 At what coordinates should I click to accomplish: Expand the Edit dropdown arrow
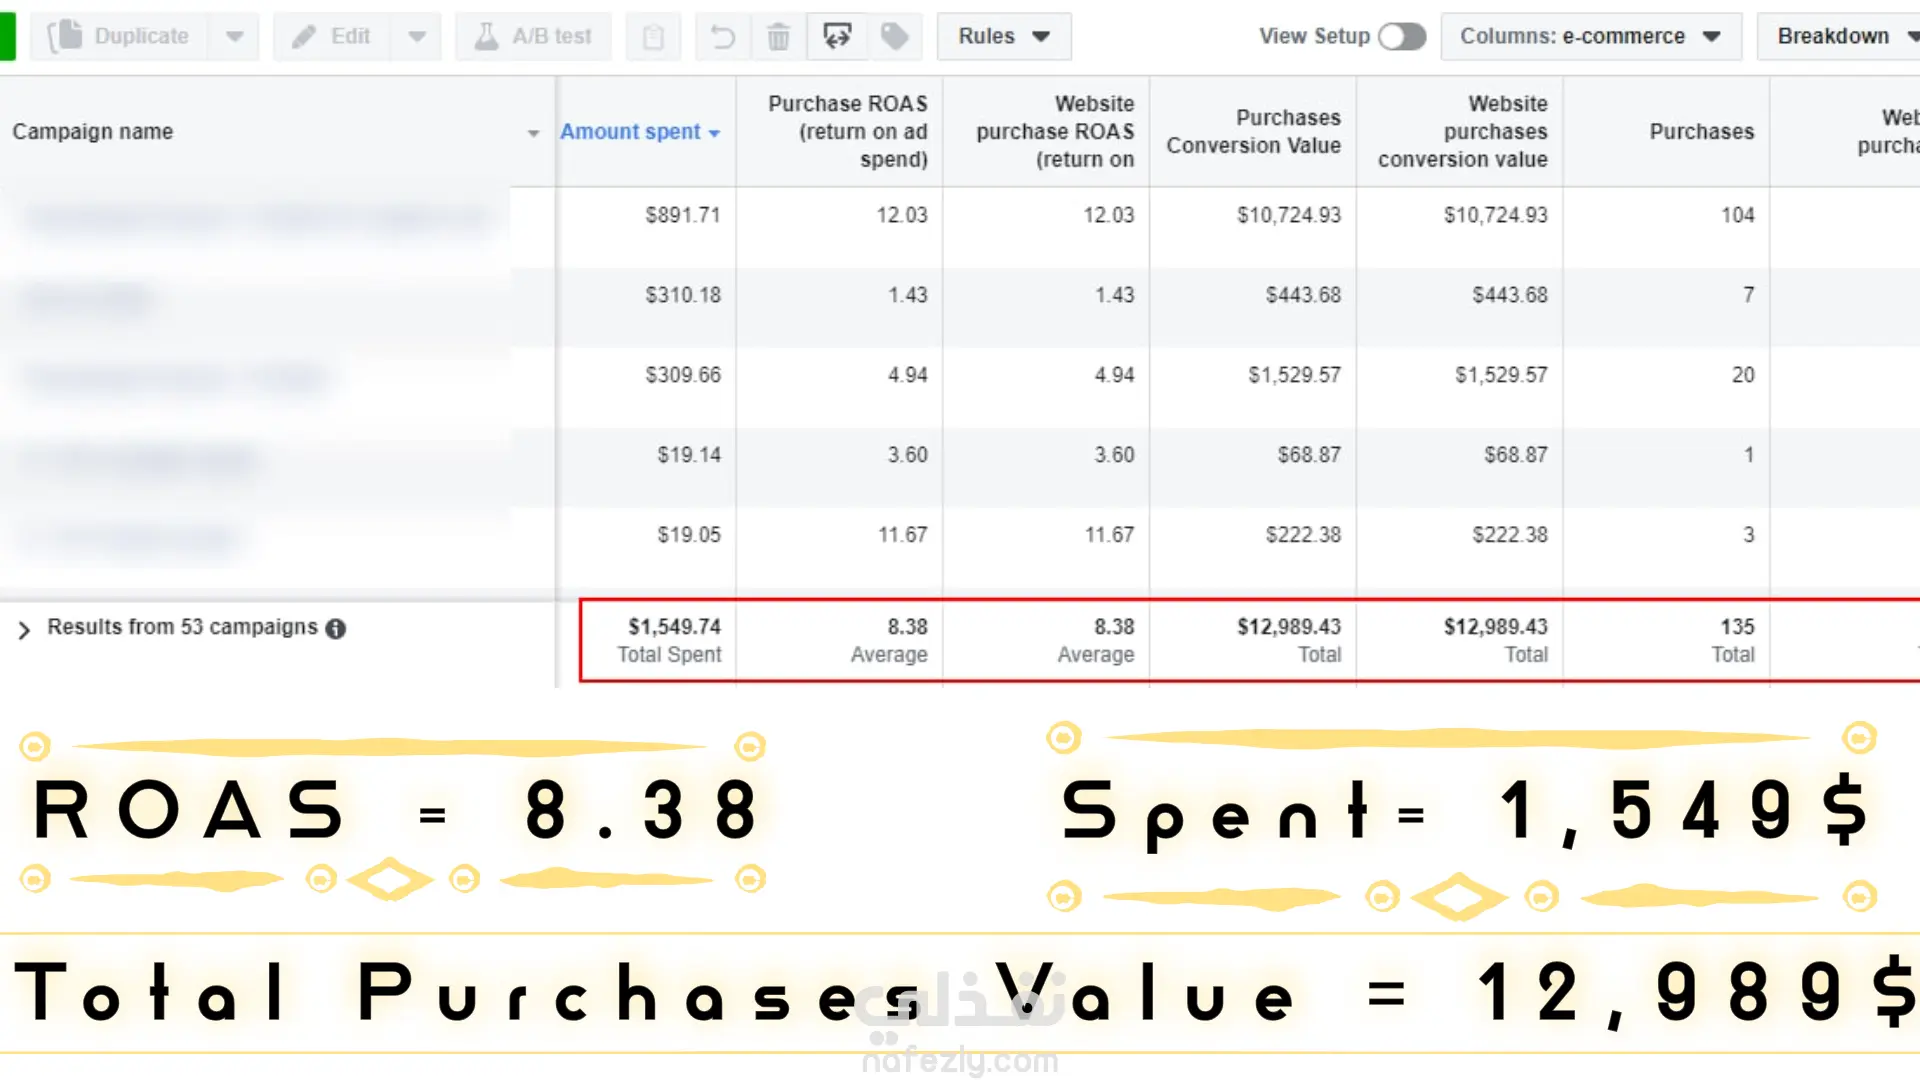417,37
